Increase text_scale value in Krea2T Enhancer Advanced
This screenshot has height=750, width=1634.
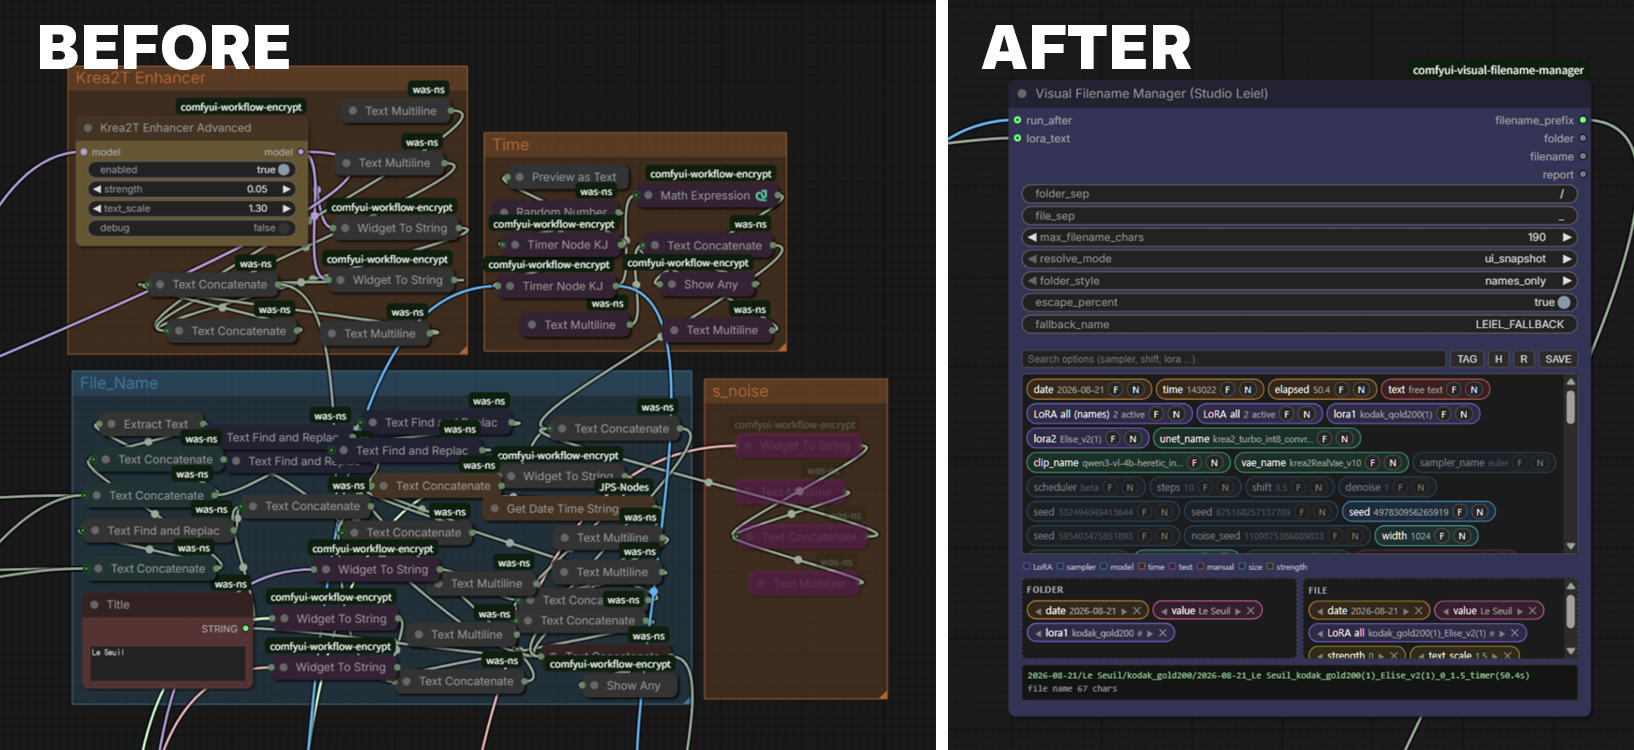click(x=287, y=209)
